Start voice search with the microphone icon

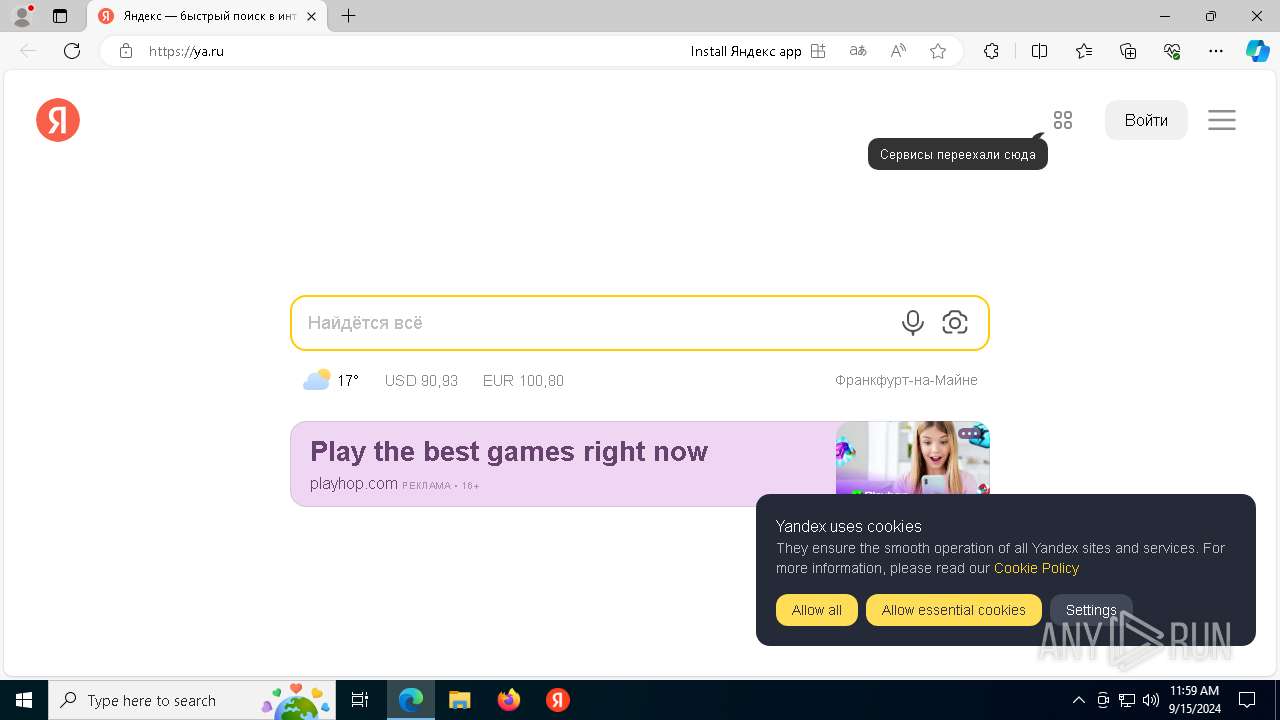(912, 322)
